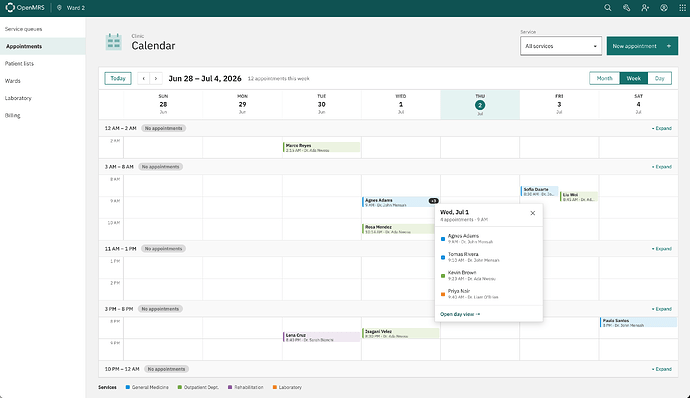Click the Rehabilitation legend swatch
The width and height of the screenshot is (690, 398).
click(230, 387)
